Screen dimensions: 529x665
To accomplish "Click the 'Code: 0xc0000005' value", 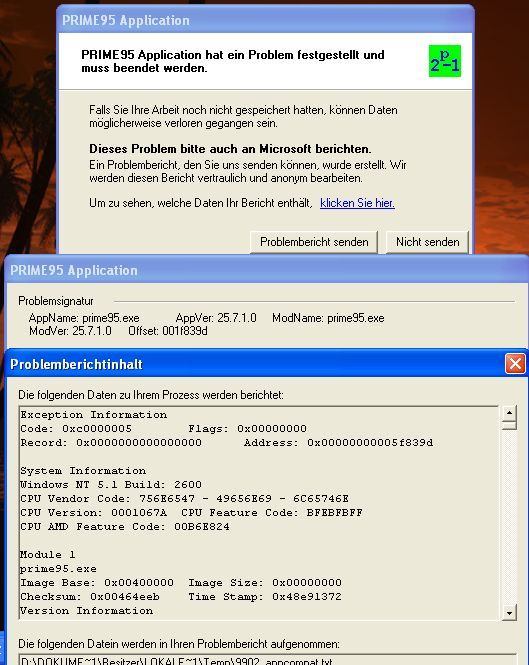I will pyautogui.click(x=76, y=429).
